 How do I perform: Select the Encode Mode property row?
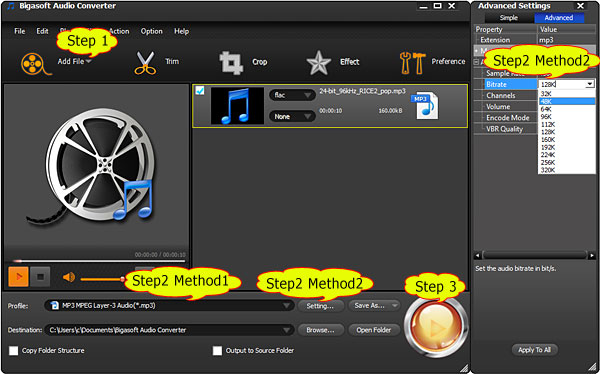point(510,118)
